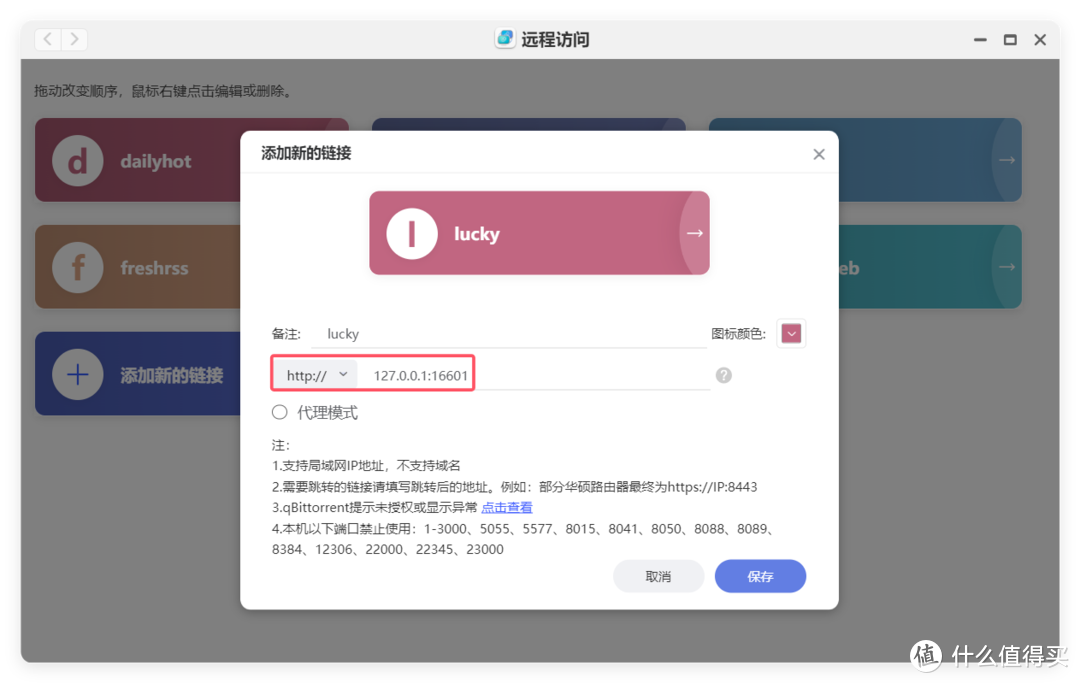1080x683 pixels.
Task: Open the 图标颜色 icon color picker
Action: 791,334
